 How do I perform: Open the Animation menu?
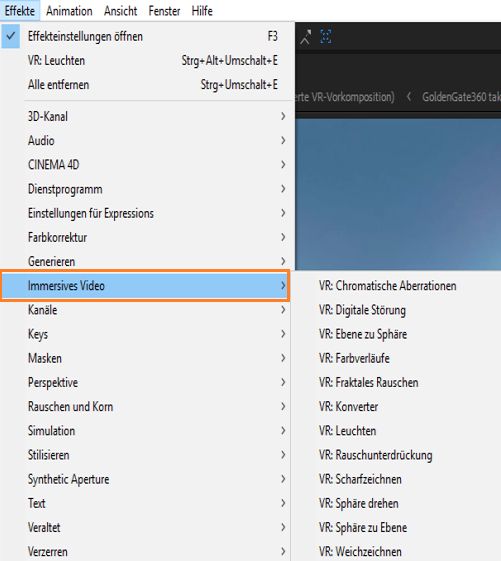coord(69,11)
